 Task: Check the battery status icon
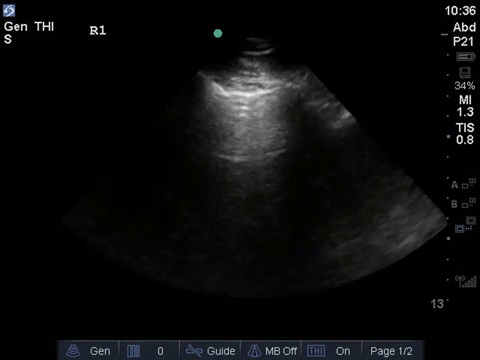click(x=466, y=57)
